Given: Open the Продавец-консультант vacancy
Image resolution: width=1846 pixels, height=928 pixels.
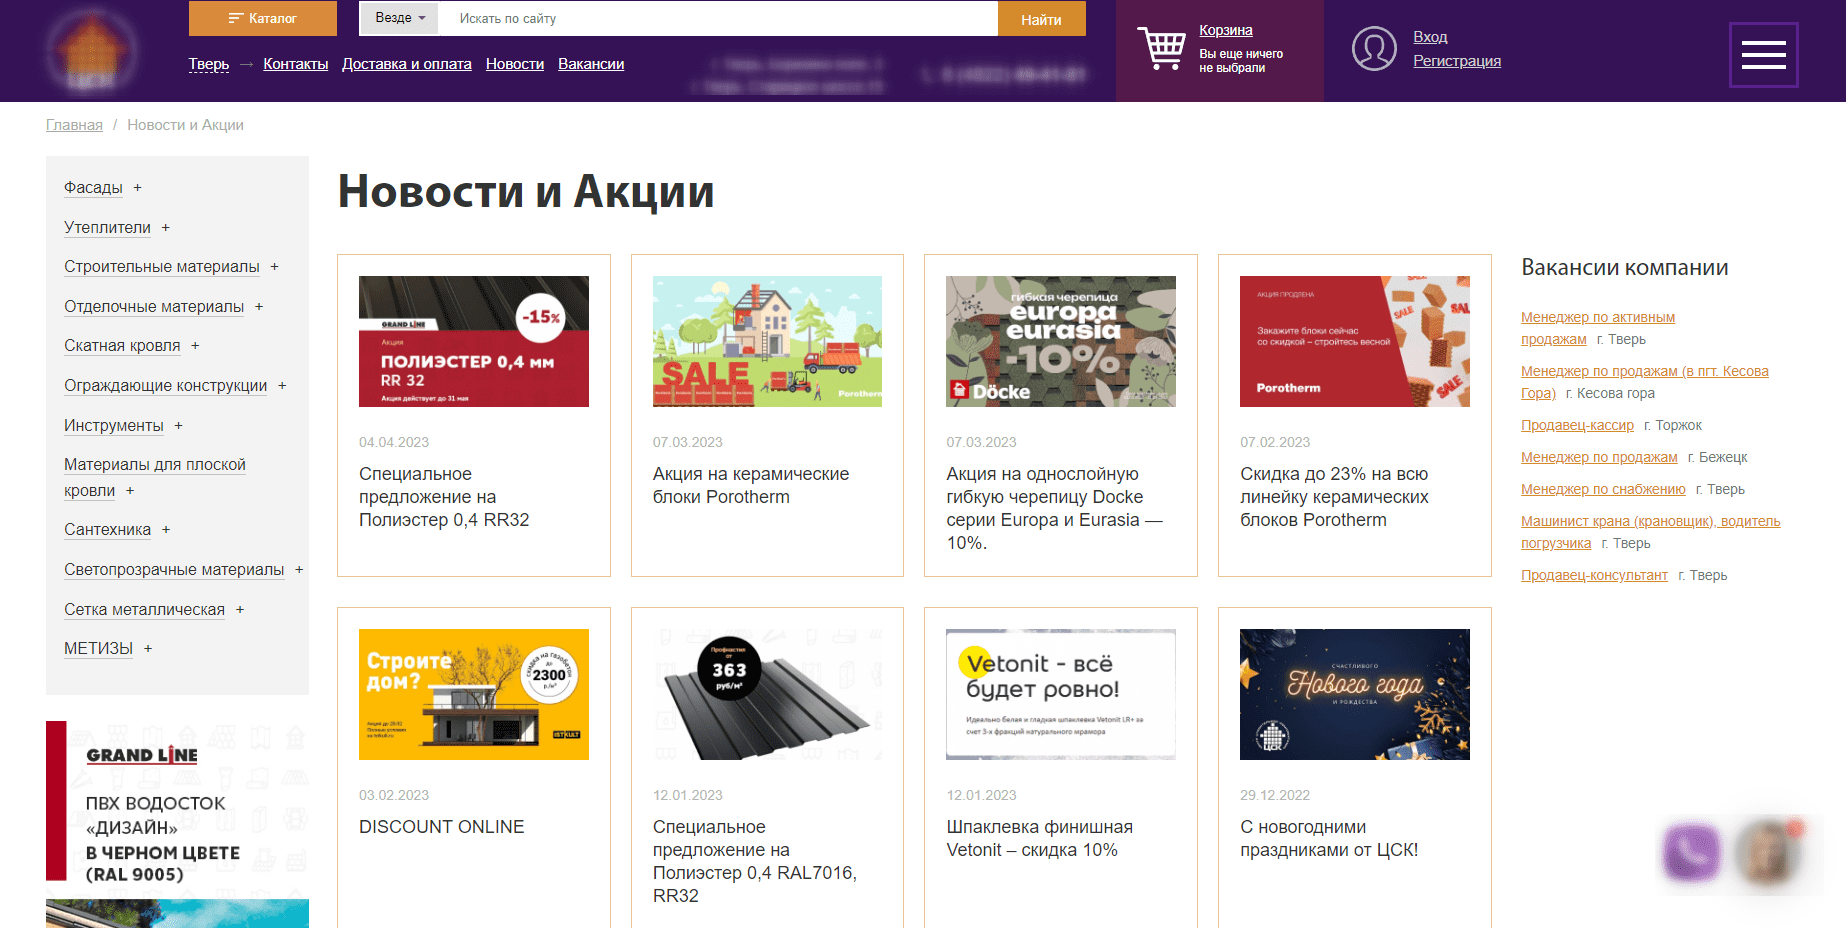Looking at the screenshot, I should (1594, 576).
